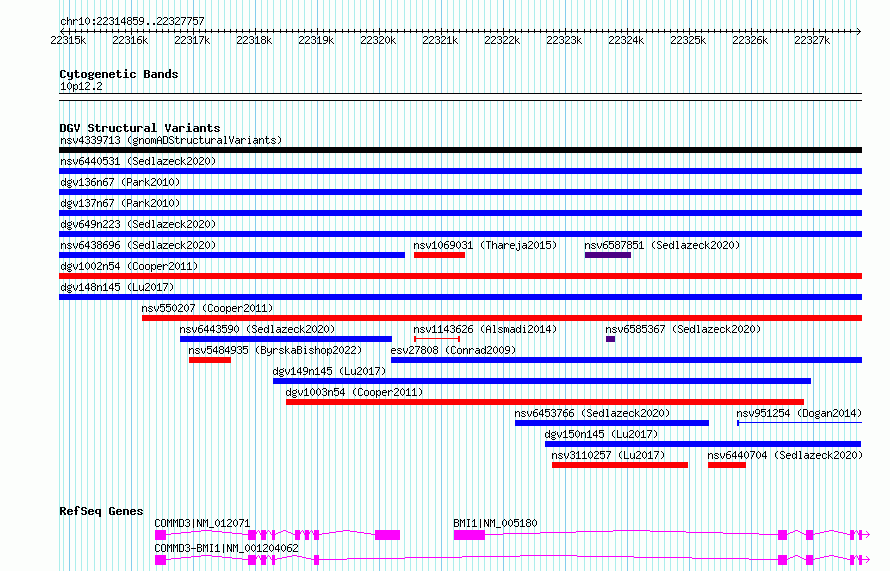Select nsv3110257 (Lu2017) label

608,455
